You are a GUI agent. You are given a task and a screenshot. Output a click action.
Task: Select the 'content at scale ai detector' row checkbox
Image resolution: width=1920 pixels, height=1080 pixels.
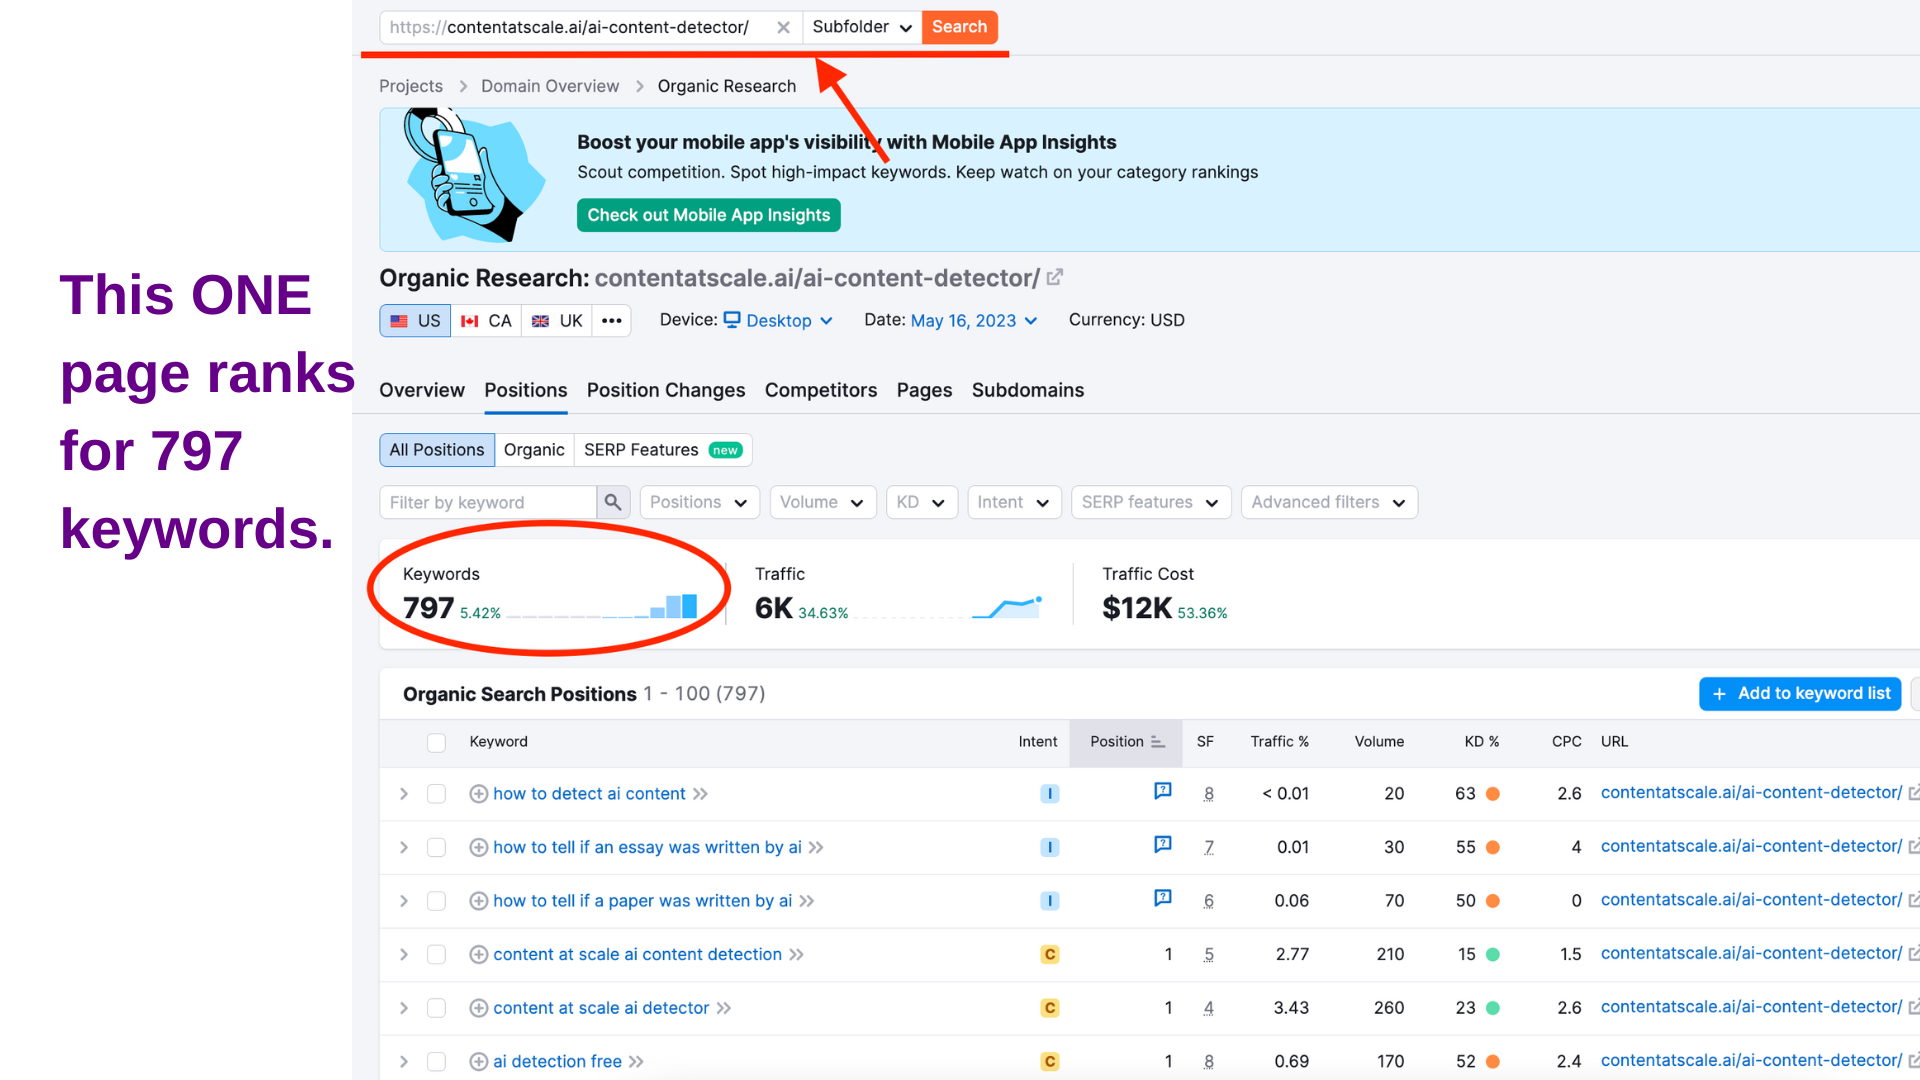pos(436,1008)
